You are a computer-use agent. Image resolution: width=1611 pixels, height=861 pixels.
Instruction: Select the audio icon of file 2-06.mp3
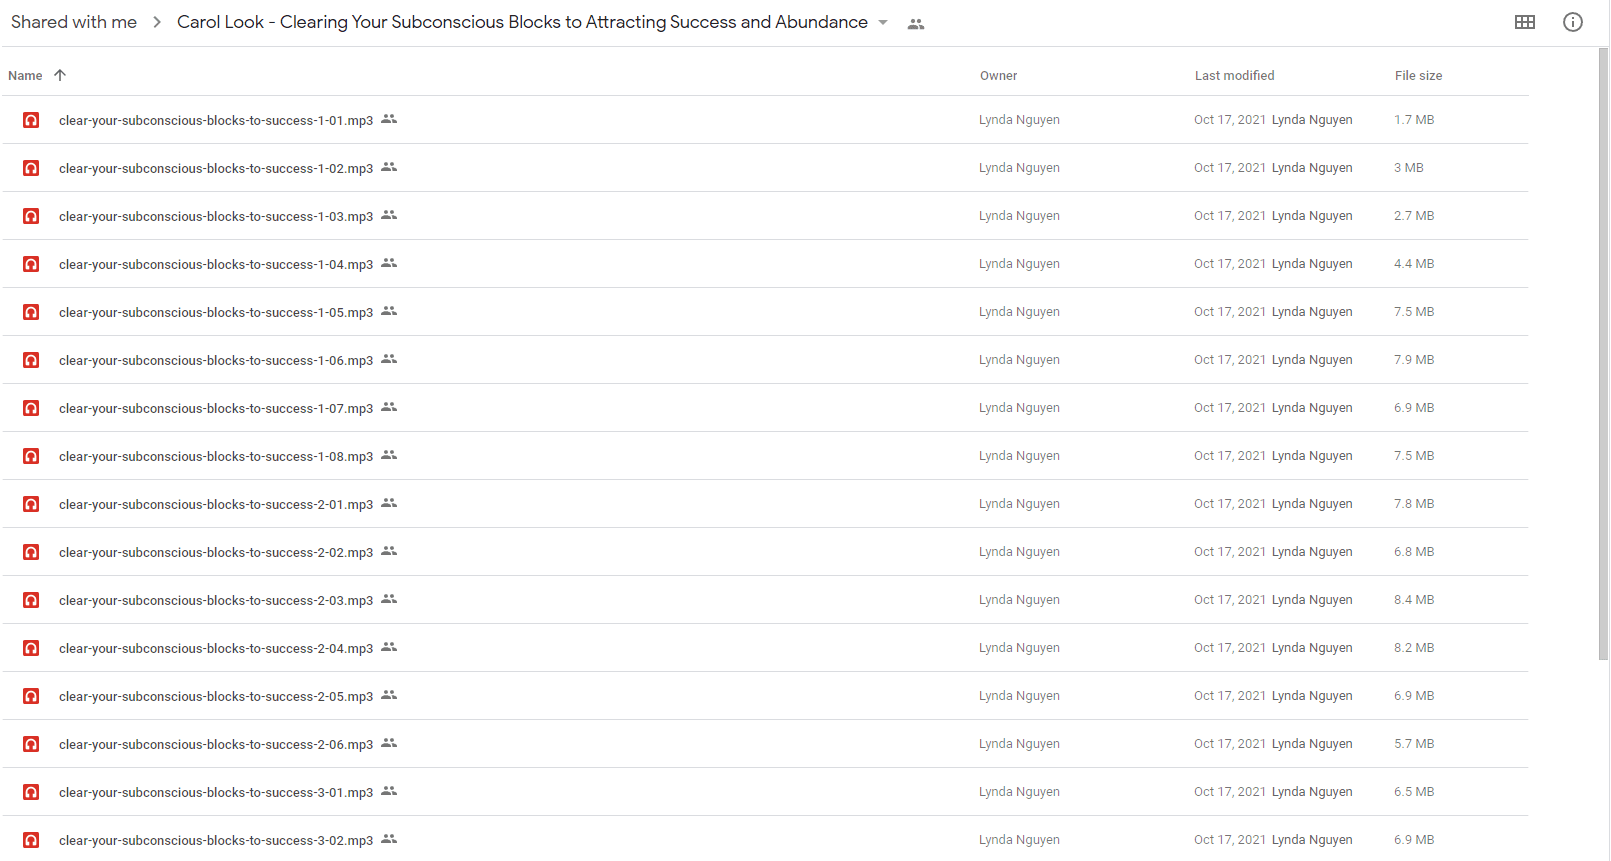pyautogui.click(x=31, y=744)
